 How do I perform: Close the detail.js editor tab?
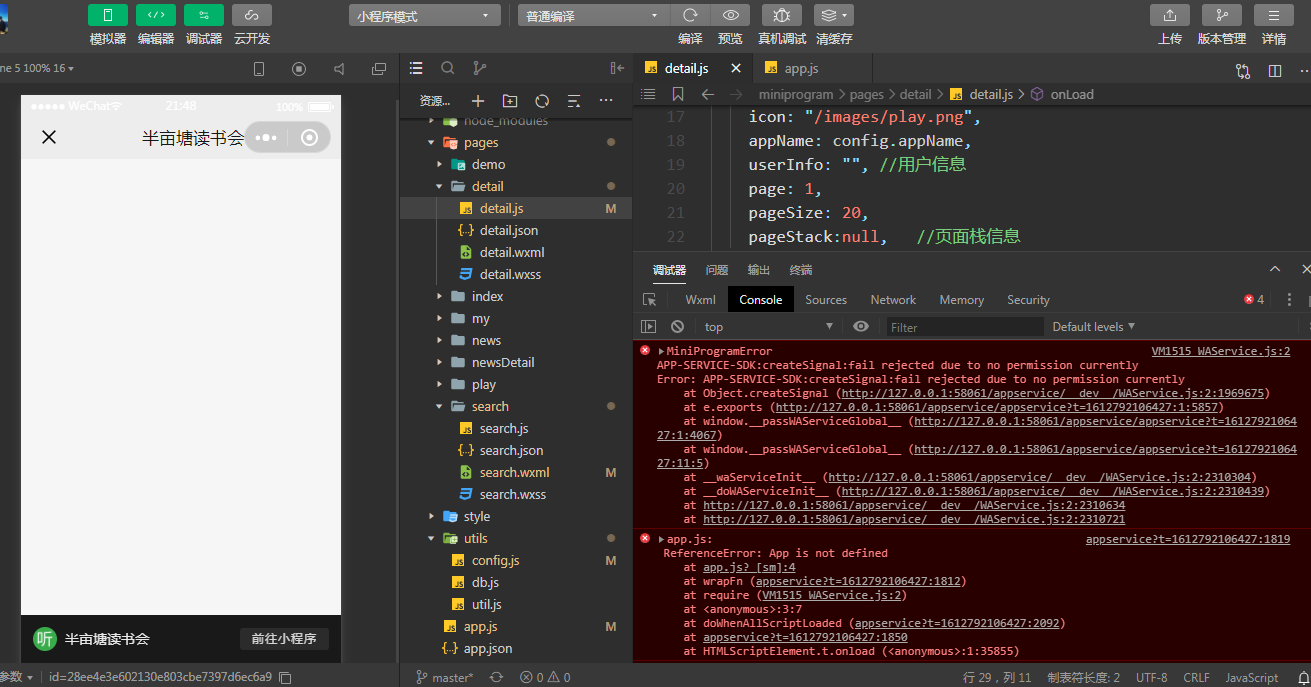click(x=736, y=69)
